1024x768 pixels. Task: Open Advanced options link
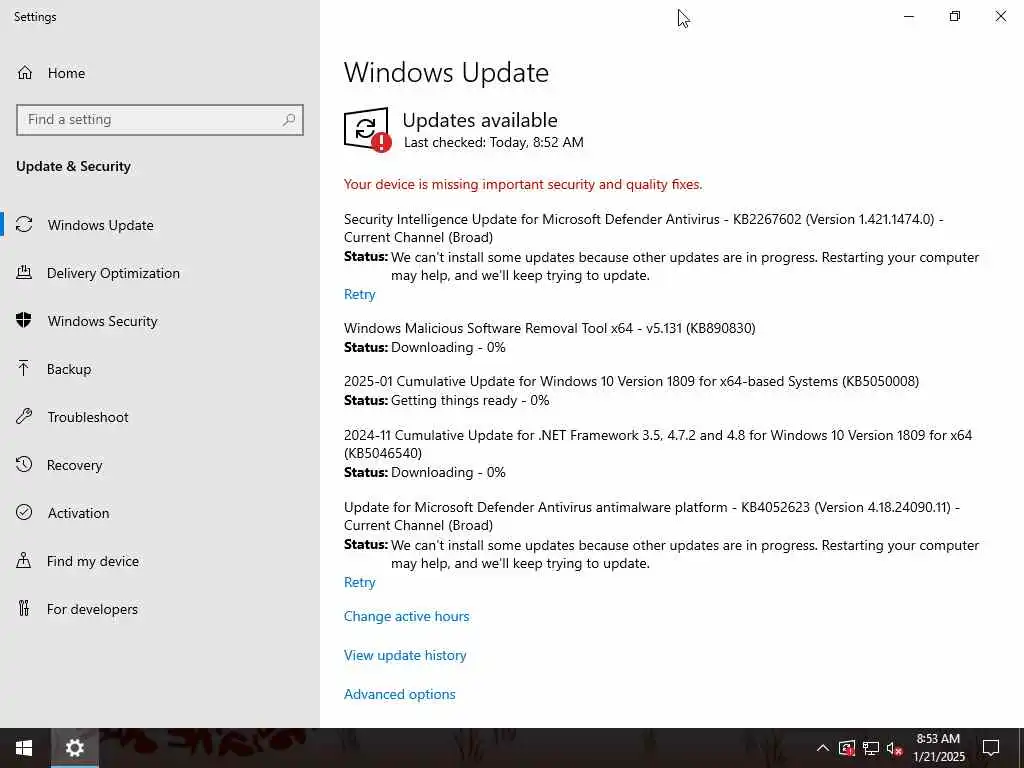pos(400,694)
